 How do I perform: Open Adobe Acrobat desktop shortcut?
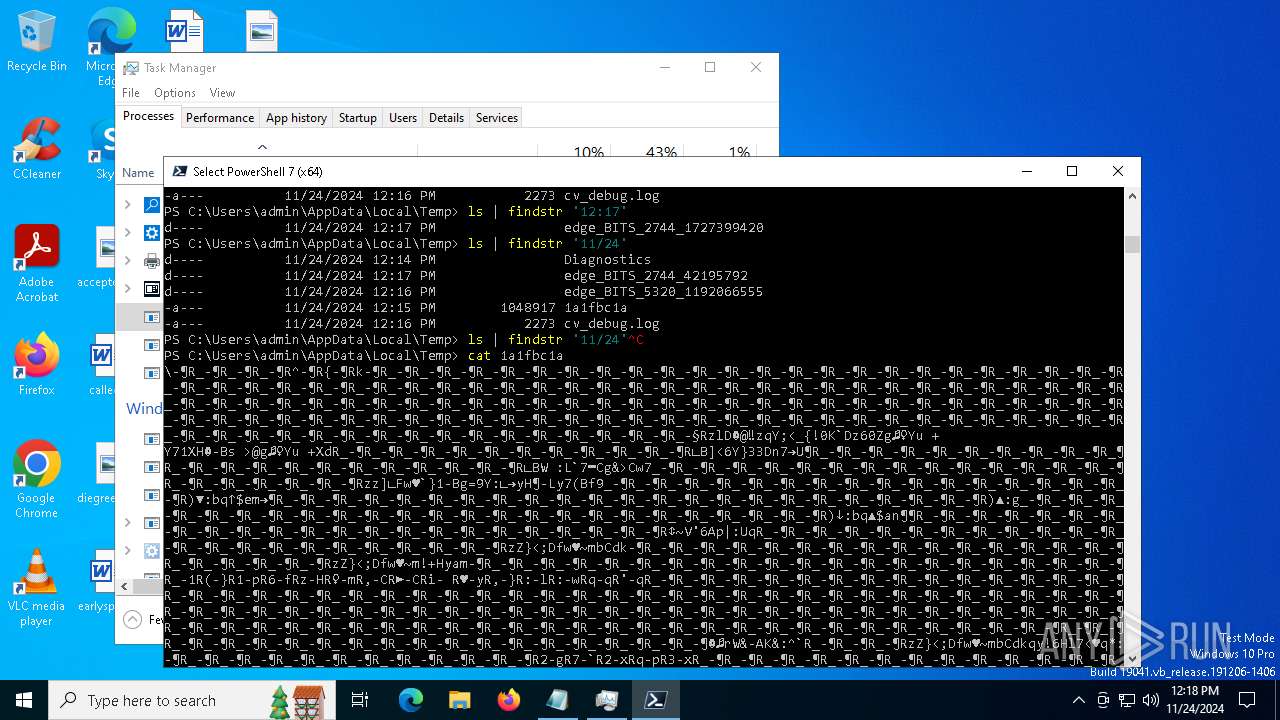tap(36, 263)
